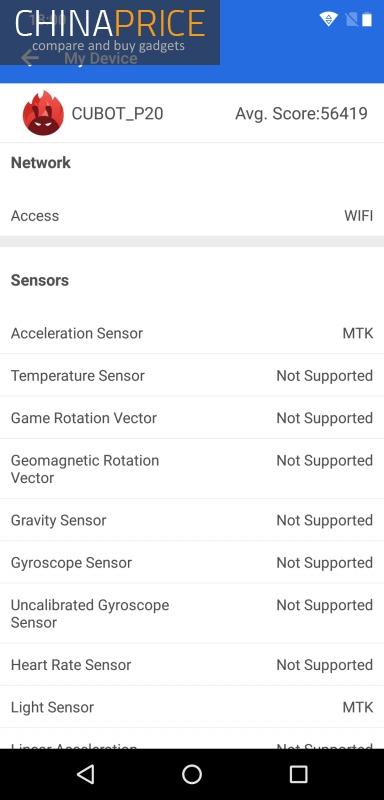Open the ChinaPrice watermark banner
This screenshot has height=800, width=384.
(x=110, y=32)
